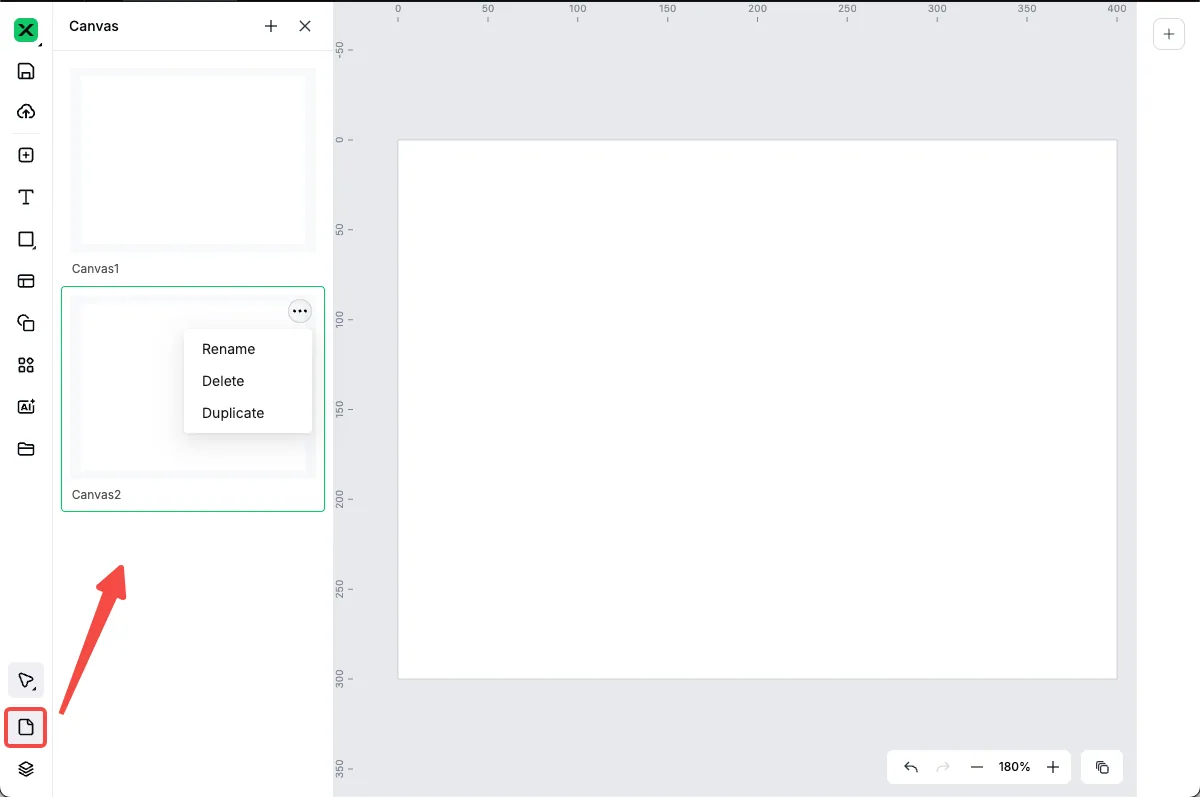This screenshot has height=797, width=1200.
Task: Zoom in with the plus button
Action: click(x=1053, y=767)
